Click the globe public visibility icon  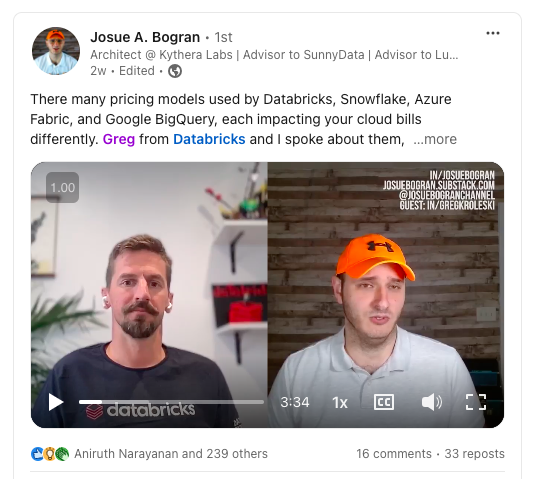tap(175, 71)
